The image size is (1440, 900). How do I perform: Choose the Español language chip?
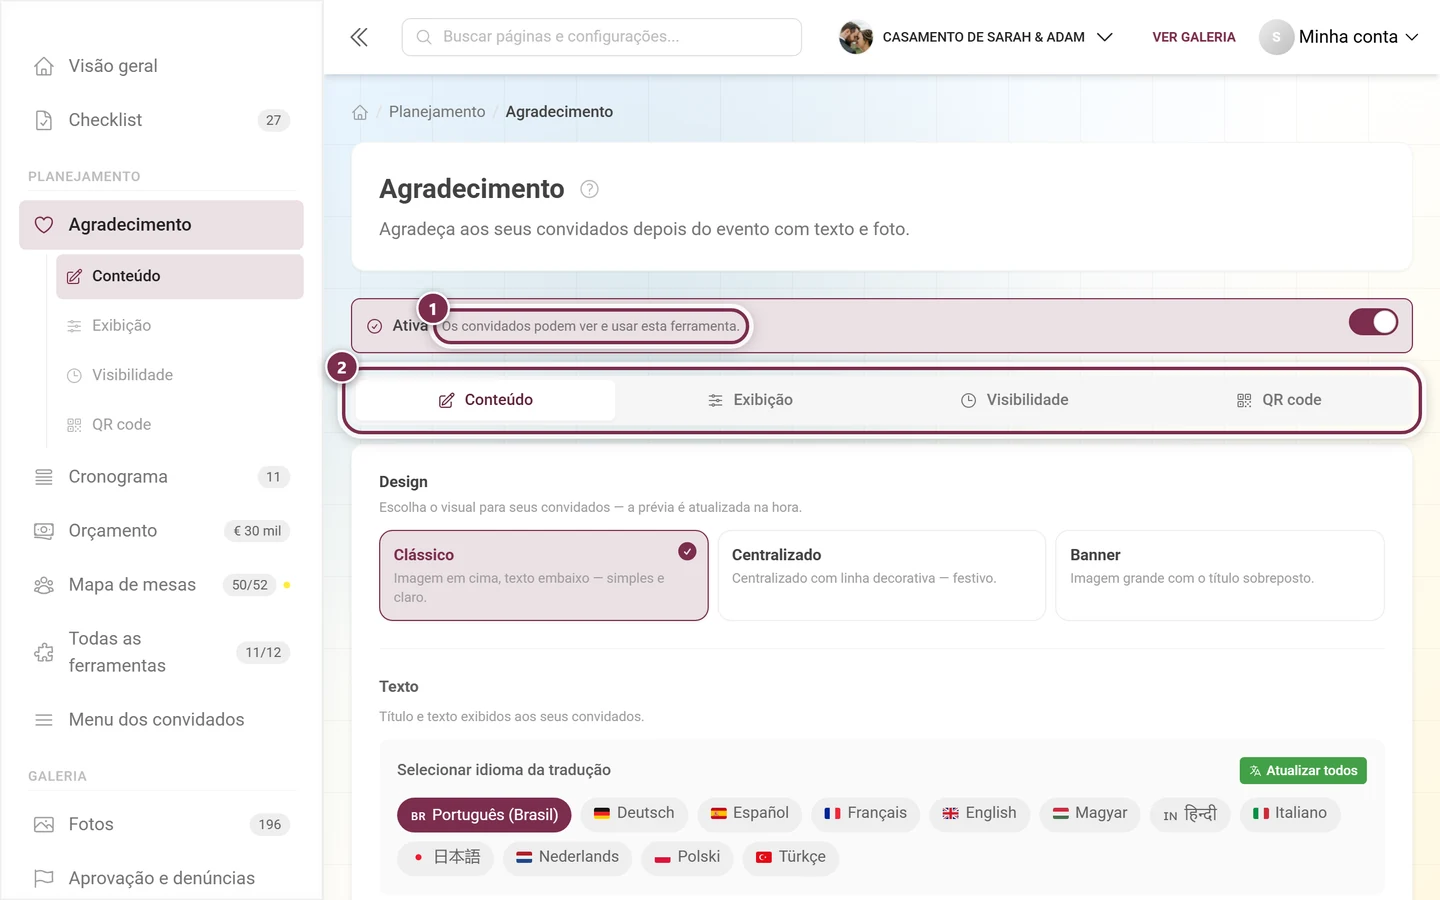(x=750, y=814)
